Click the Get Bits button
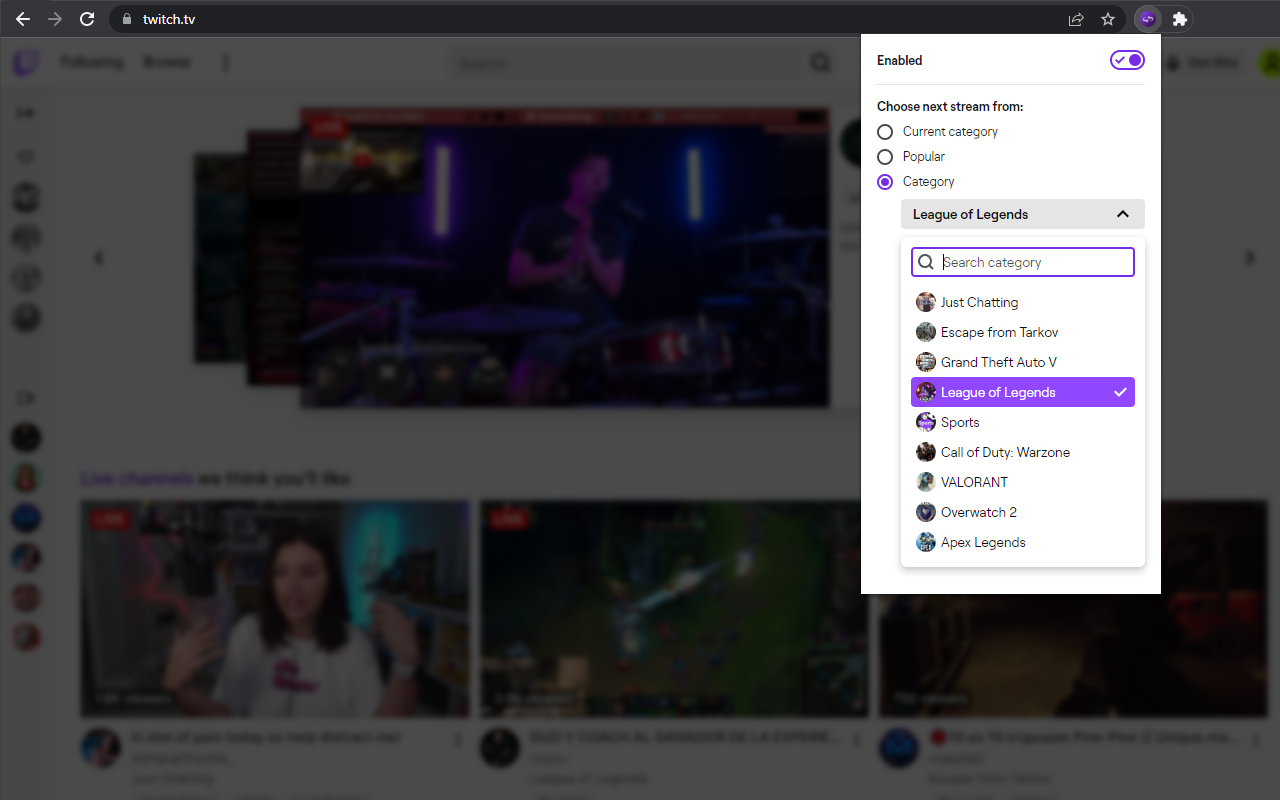 click(x=1205, y=63)
